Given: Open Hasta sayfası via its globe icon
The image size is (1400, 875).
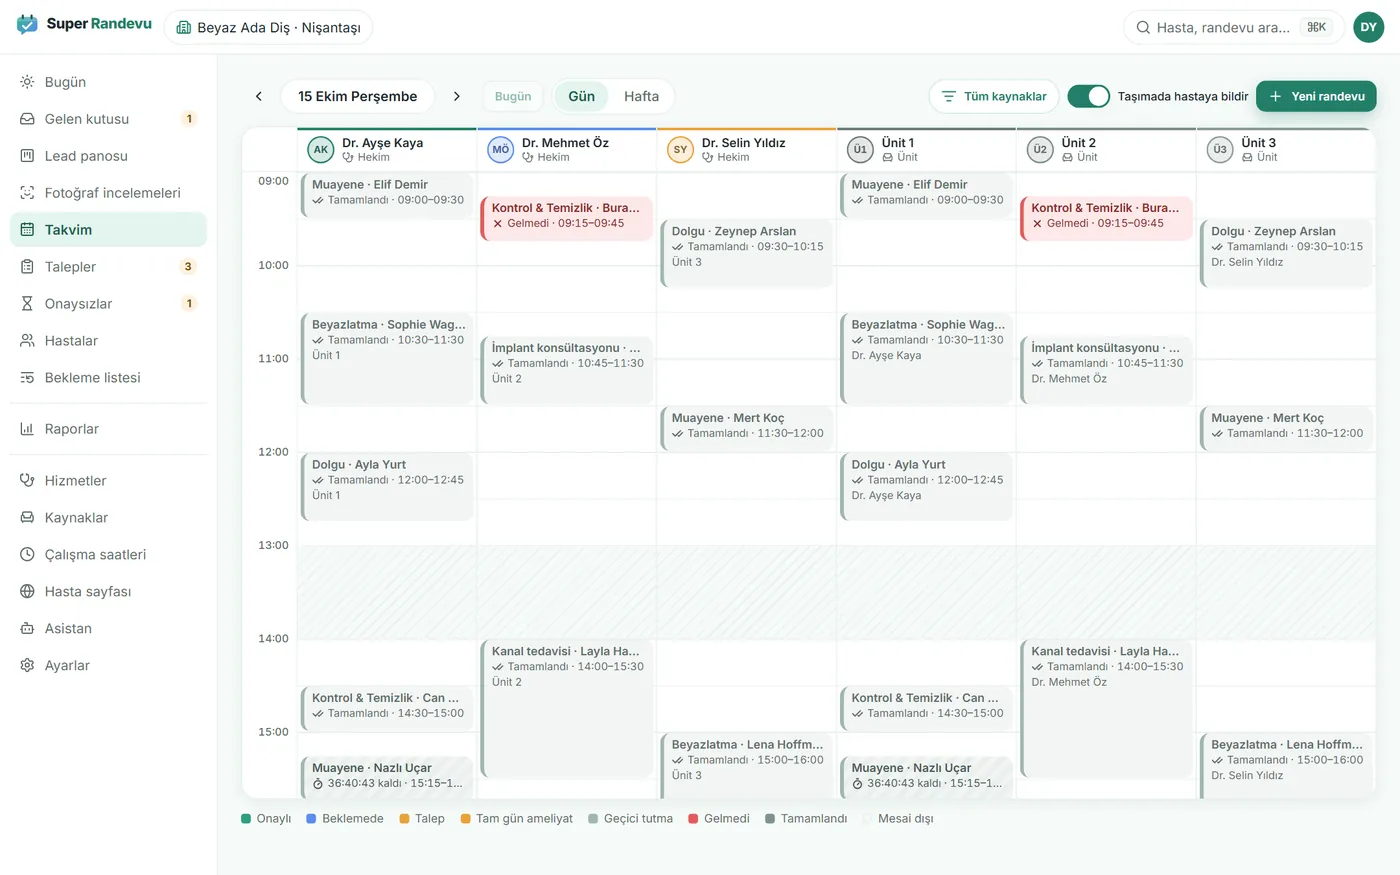Looking at the screenshot, I should pos(27,592).
